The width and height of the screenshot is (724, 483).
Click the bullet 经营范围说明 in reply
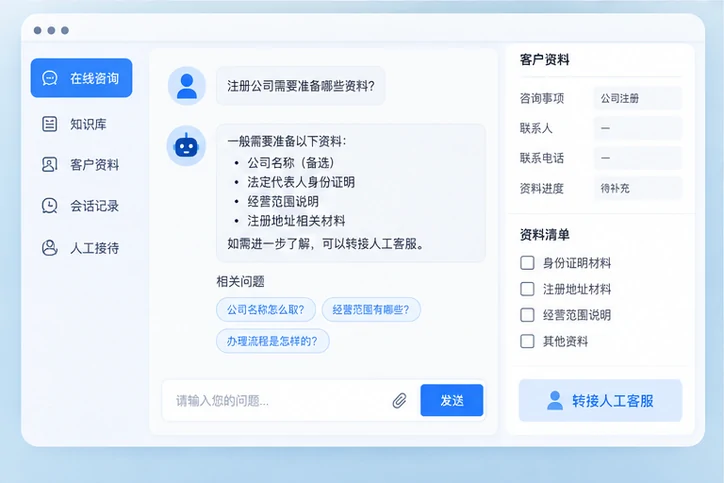pos(283,201)
